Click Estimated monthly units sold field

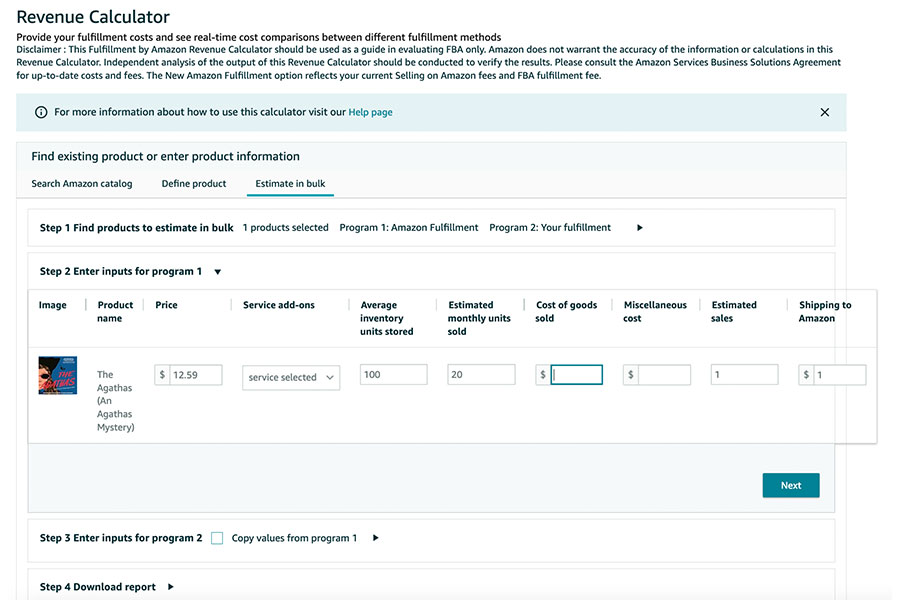point(481,374)
